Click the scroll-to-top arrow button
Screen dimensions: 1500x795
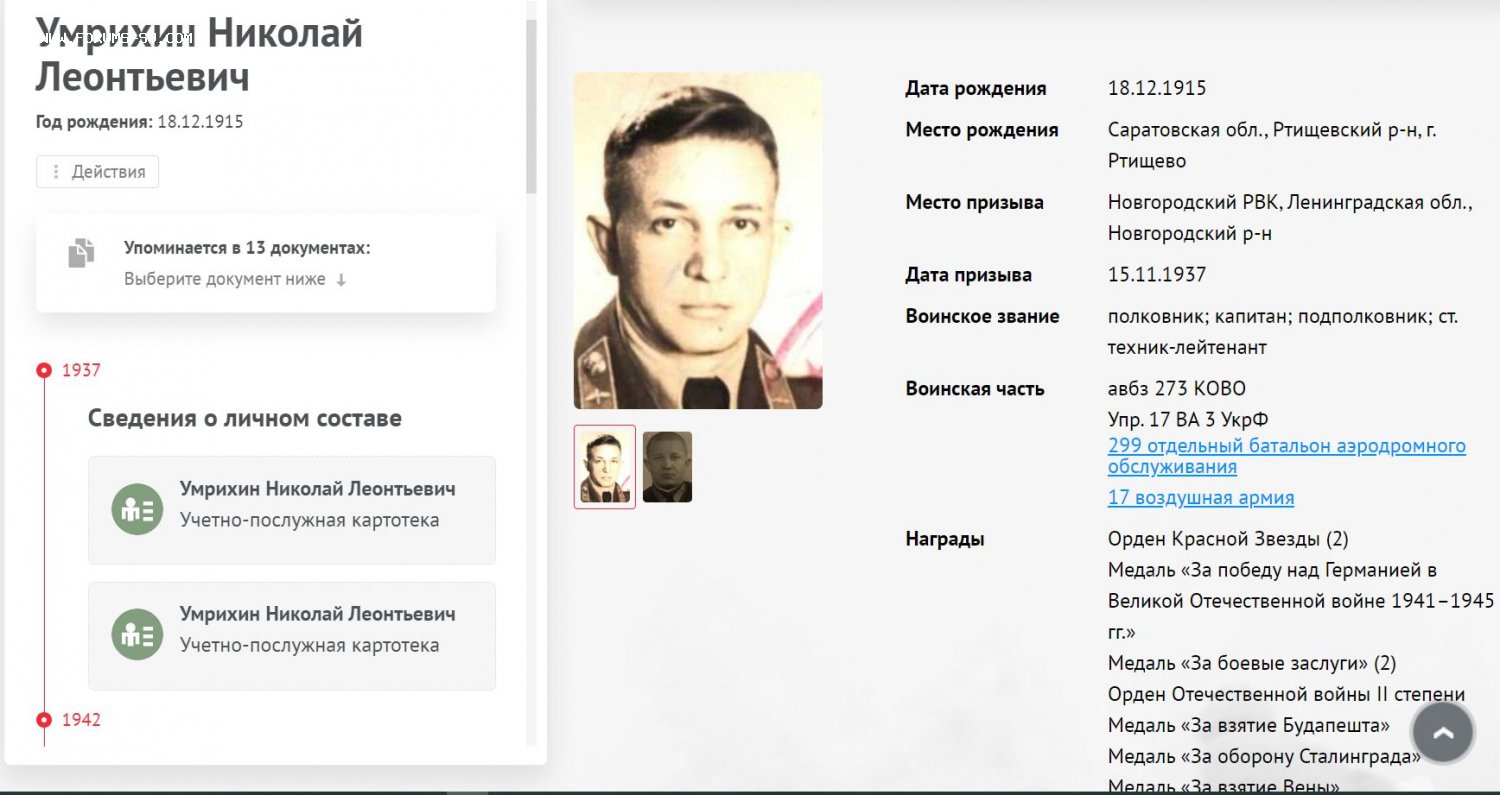tap(1443, 733)
